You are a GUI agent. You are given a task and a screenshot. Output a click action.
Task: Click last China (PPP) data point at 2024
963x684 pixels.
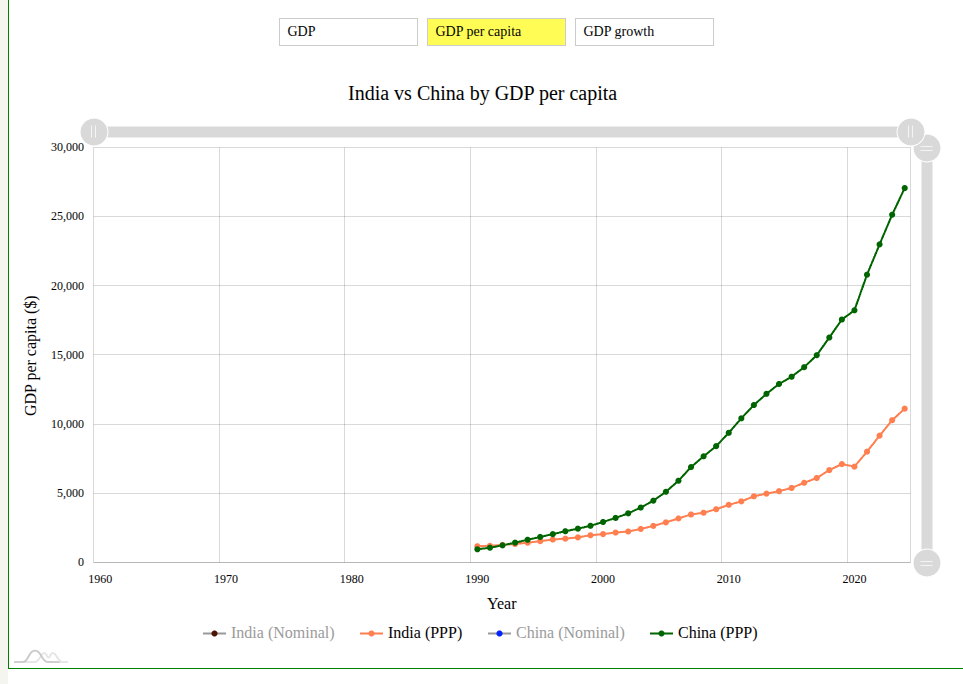point(905,188)
